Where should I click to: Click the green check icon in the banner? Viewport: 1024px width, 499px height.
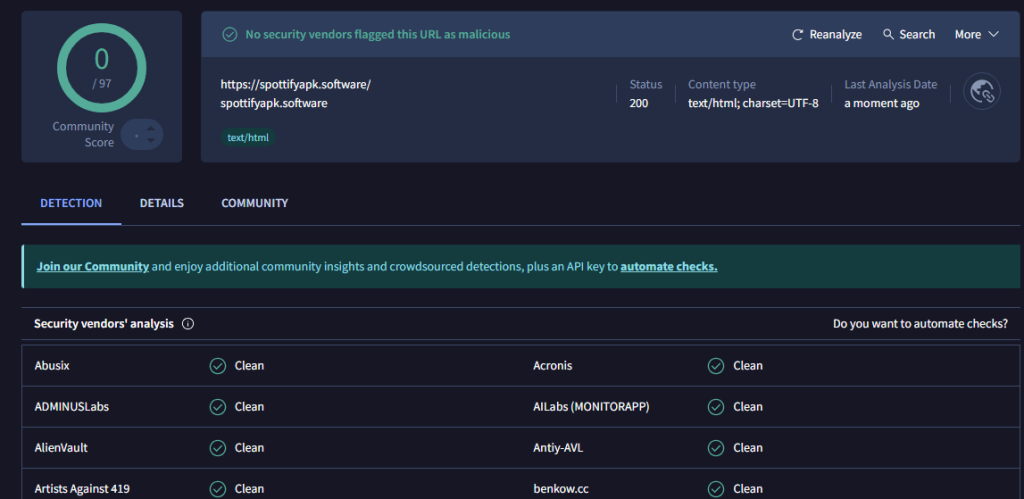click(x=230, y=35)
